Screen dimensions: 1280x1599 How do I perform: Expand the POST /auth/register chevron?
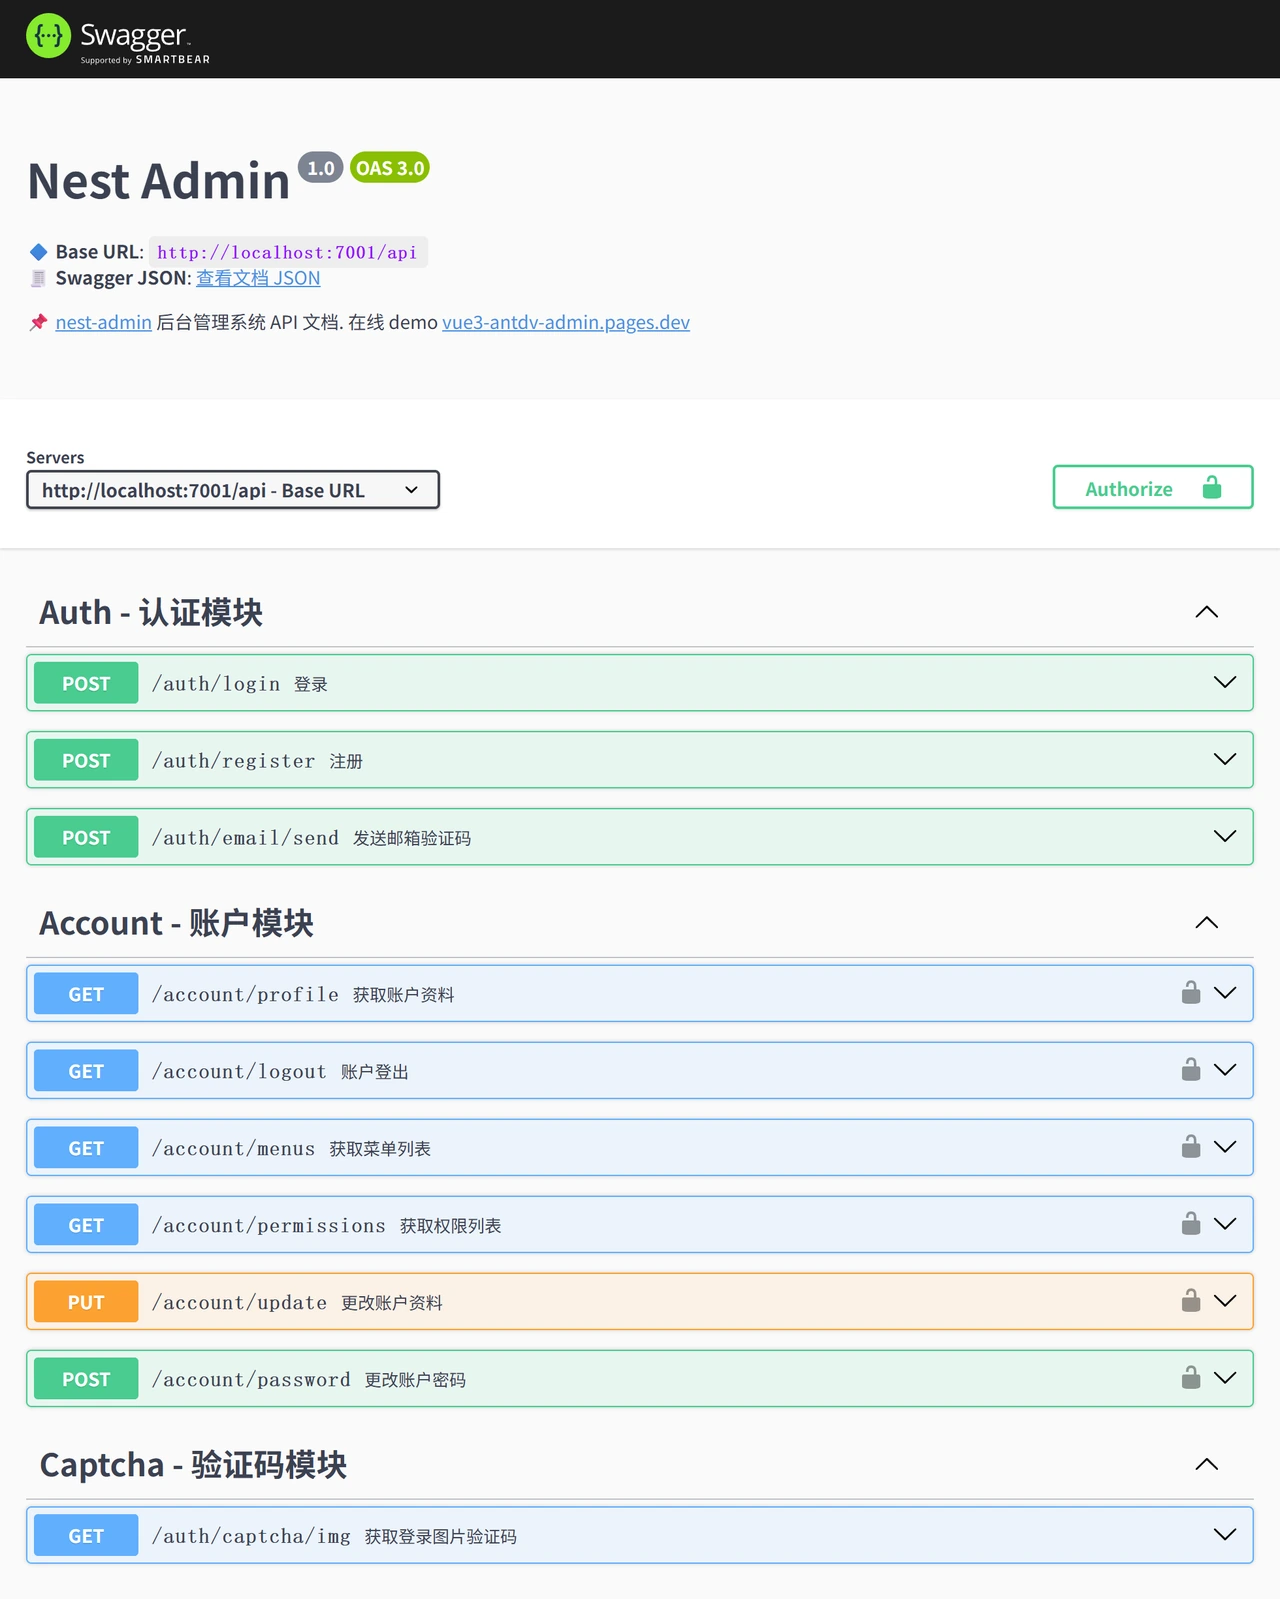tap(1225, 759)
